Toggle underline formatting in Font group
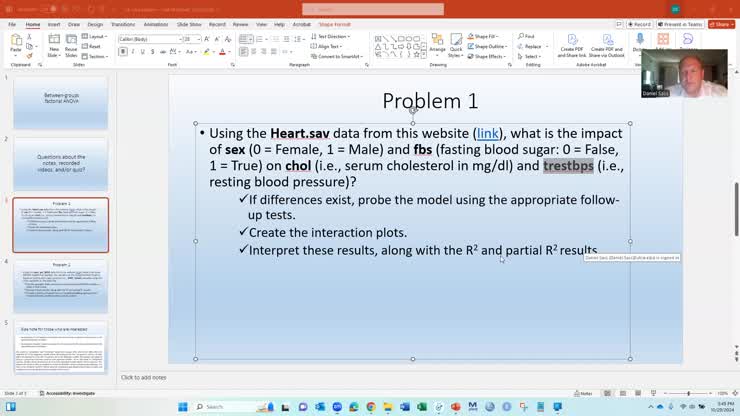This screenshot has height=416, width=740. pyautogui.click(x=145, y=52)
